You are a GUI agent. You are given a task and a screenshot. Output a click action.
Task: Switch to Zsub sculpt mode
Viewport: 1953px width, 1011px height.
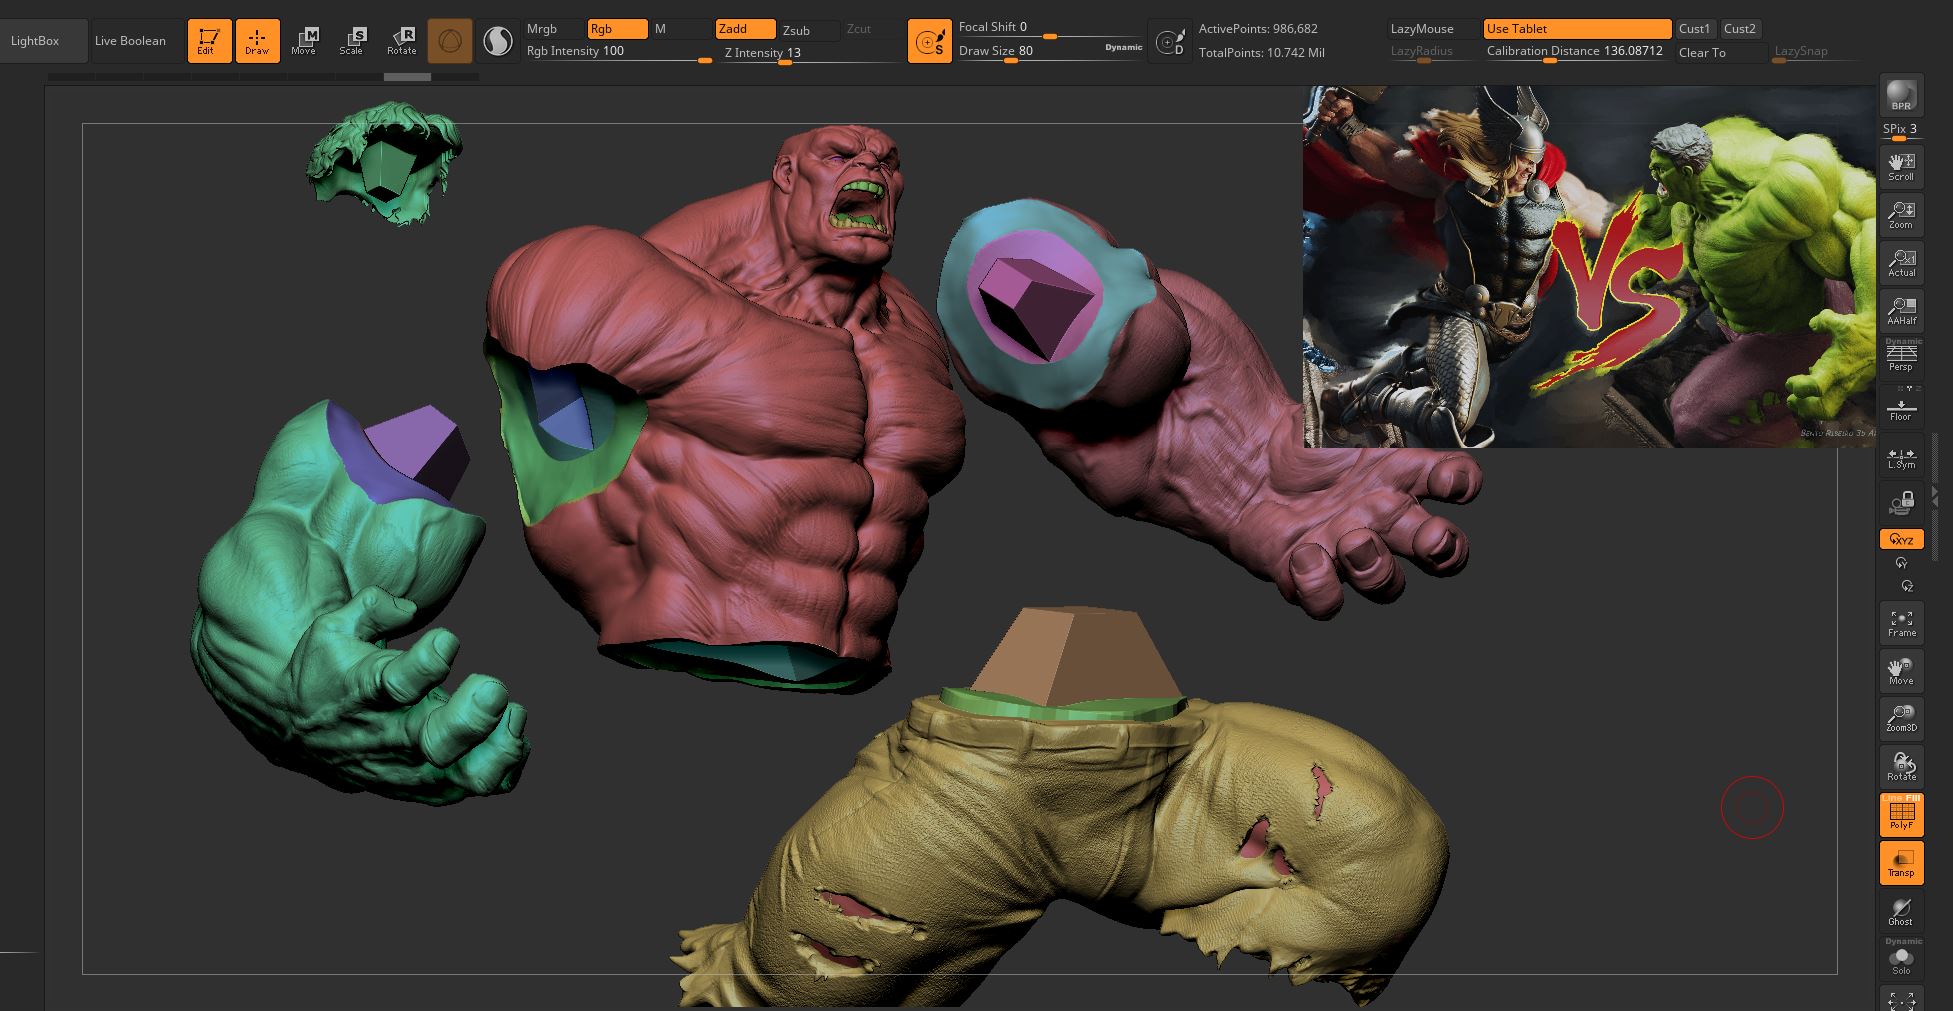pyautogui.click(x=809, y=30)
